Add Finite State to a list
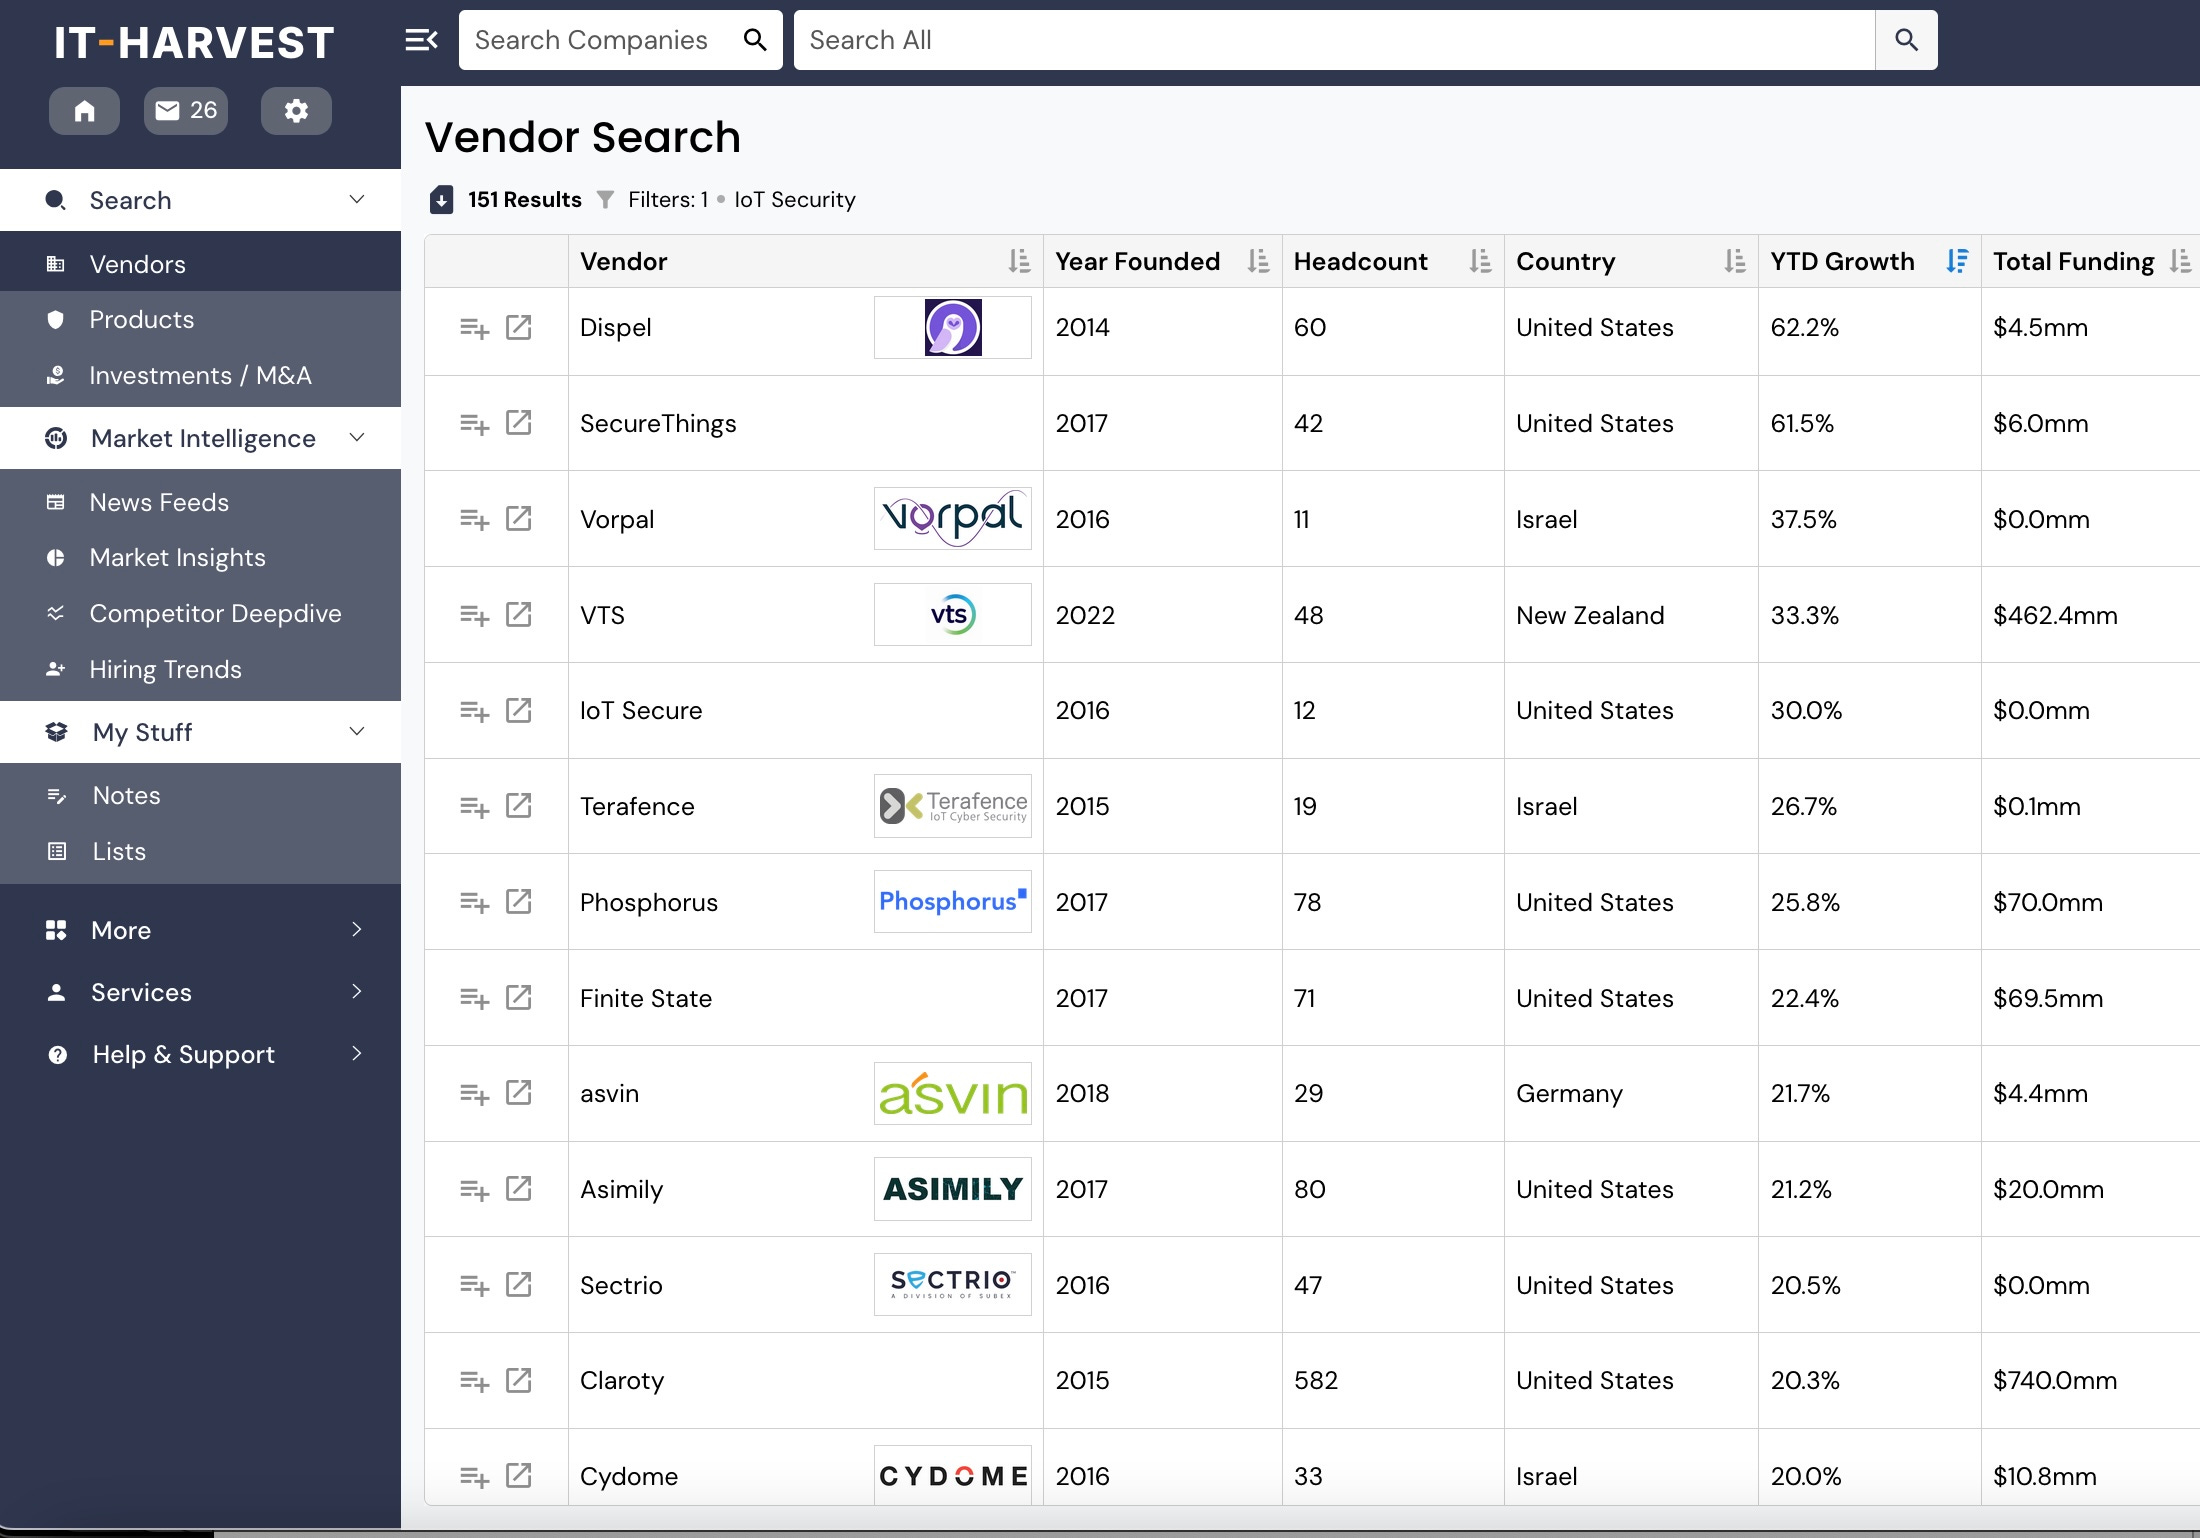The image size is (2200, 1538). pos(474,998)
